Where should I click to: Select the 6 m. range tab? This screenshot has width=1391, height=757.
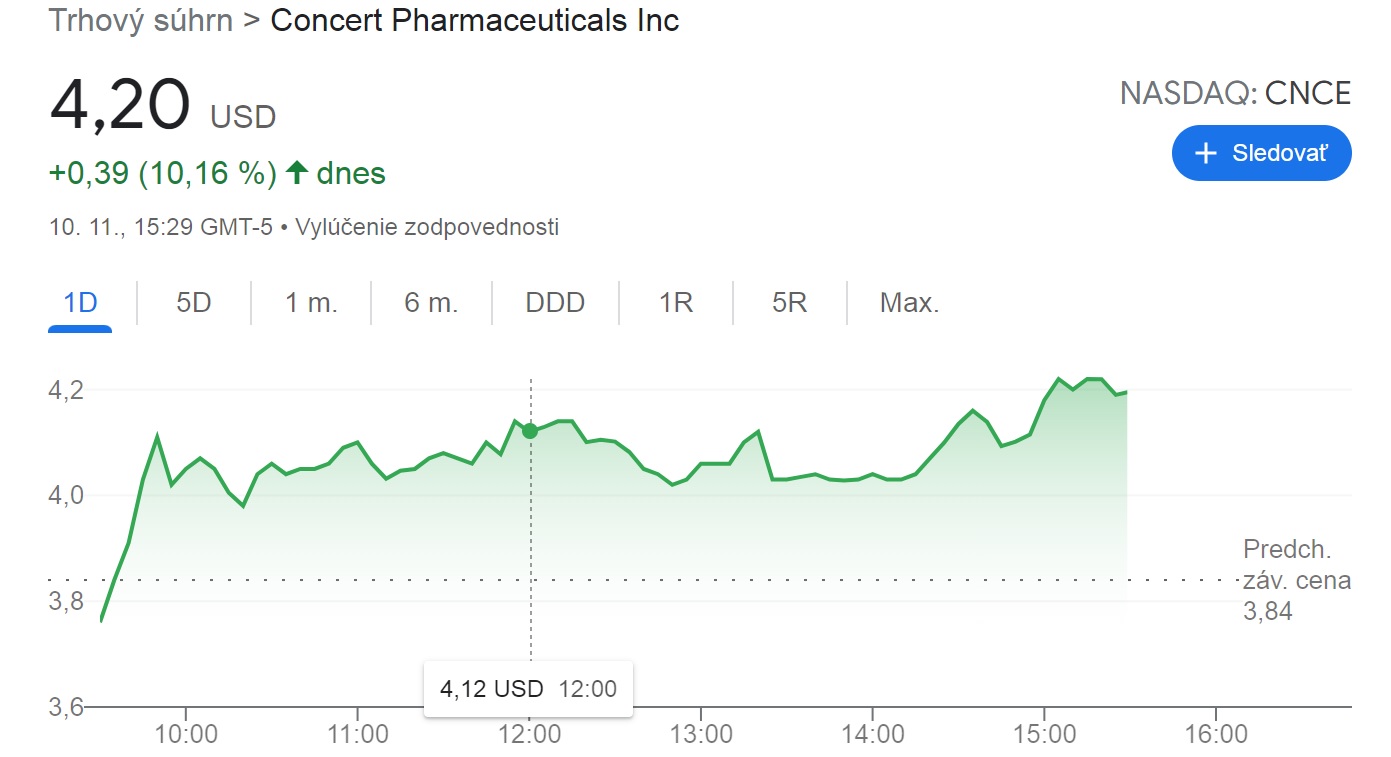point(431,302)
